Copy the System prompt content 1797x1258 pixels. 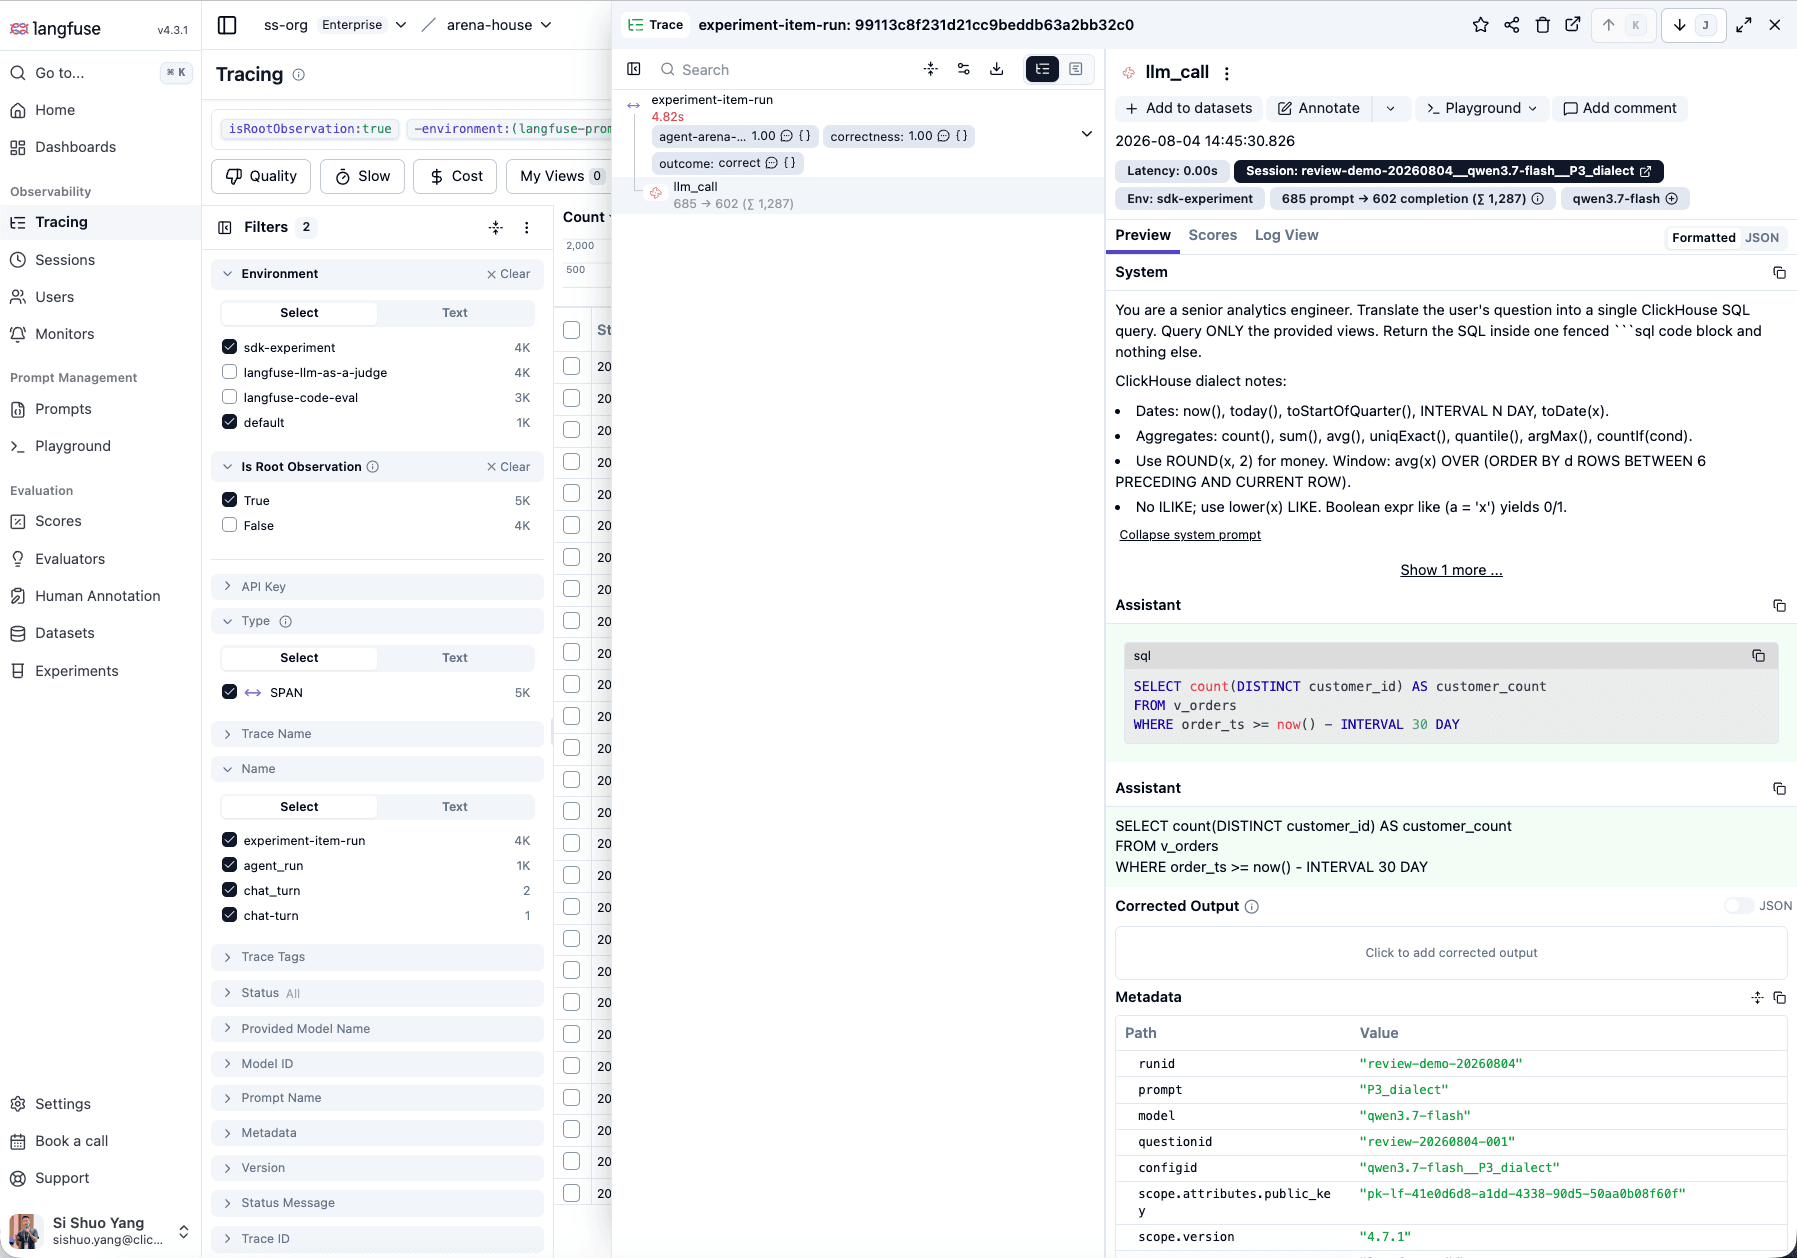(x=1779, y=272)
